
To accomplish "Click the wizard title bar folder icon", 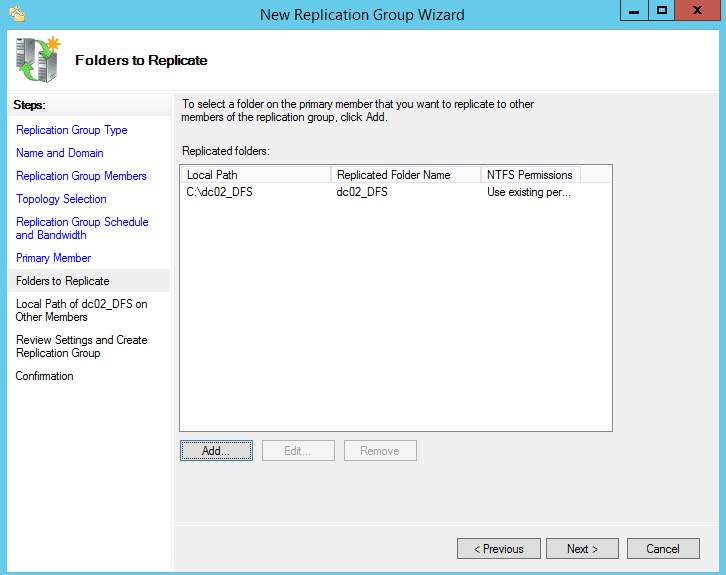I will click(x=17, y=13).
